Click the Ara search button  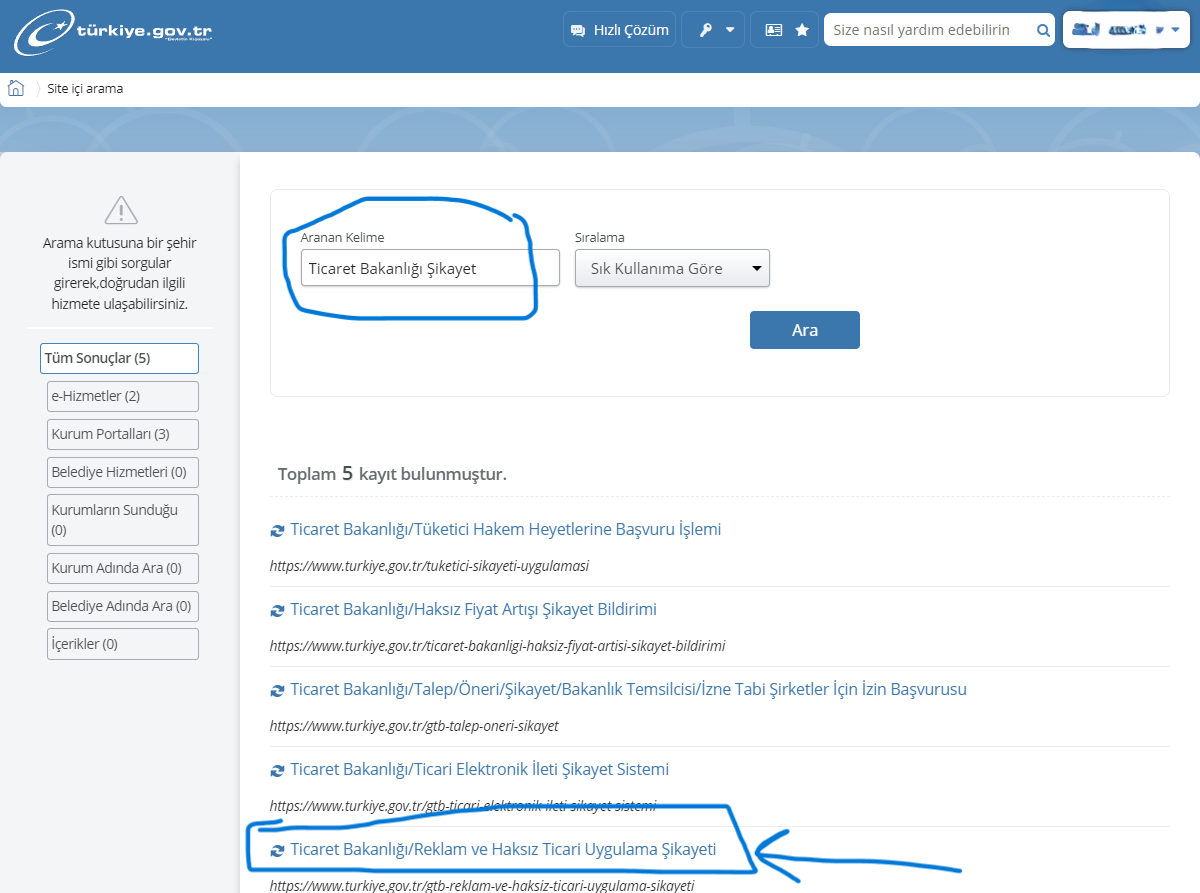805,330
